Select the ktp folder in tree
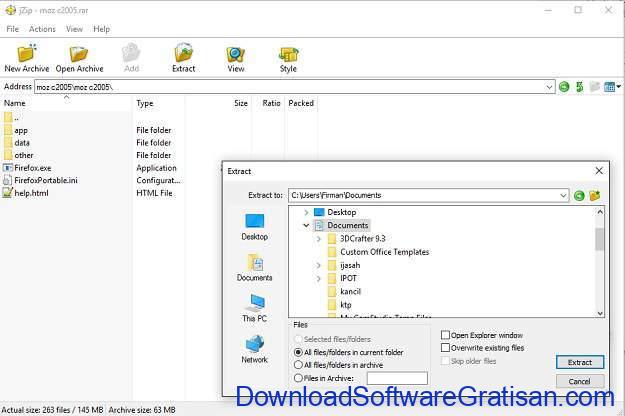Viewport: 625px width, 416px height. tap(340, 305)
